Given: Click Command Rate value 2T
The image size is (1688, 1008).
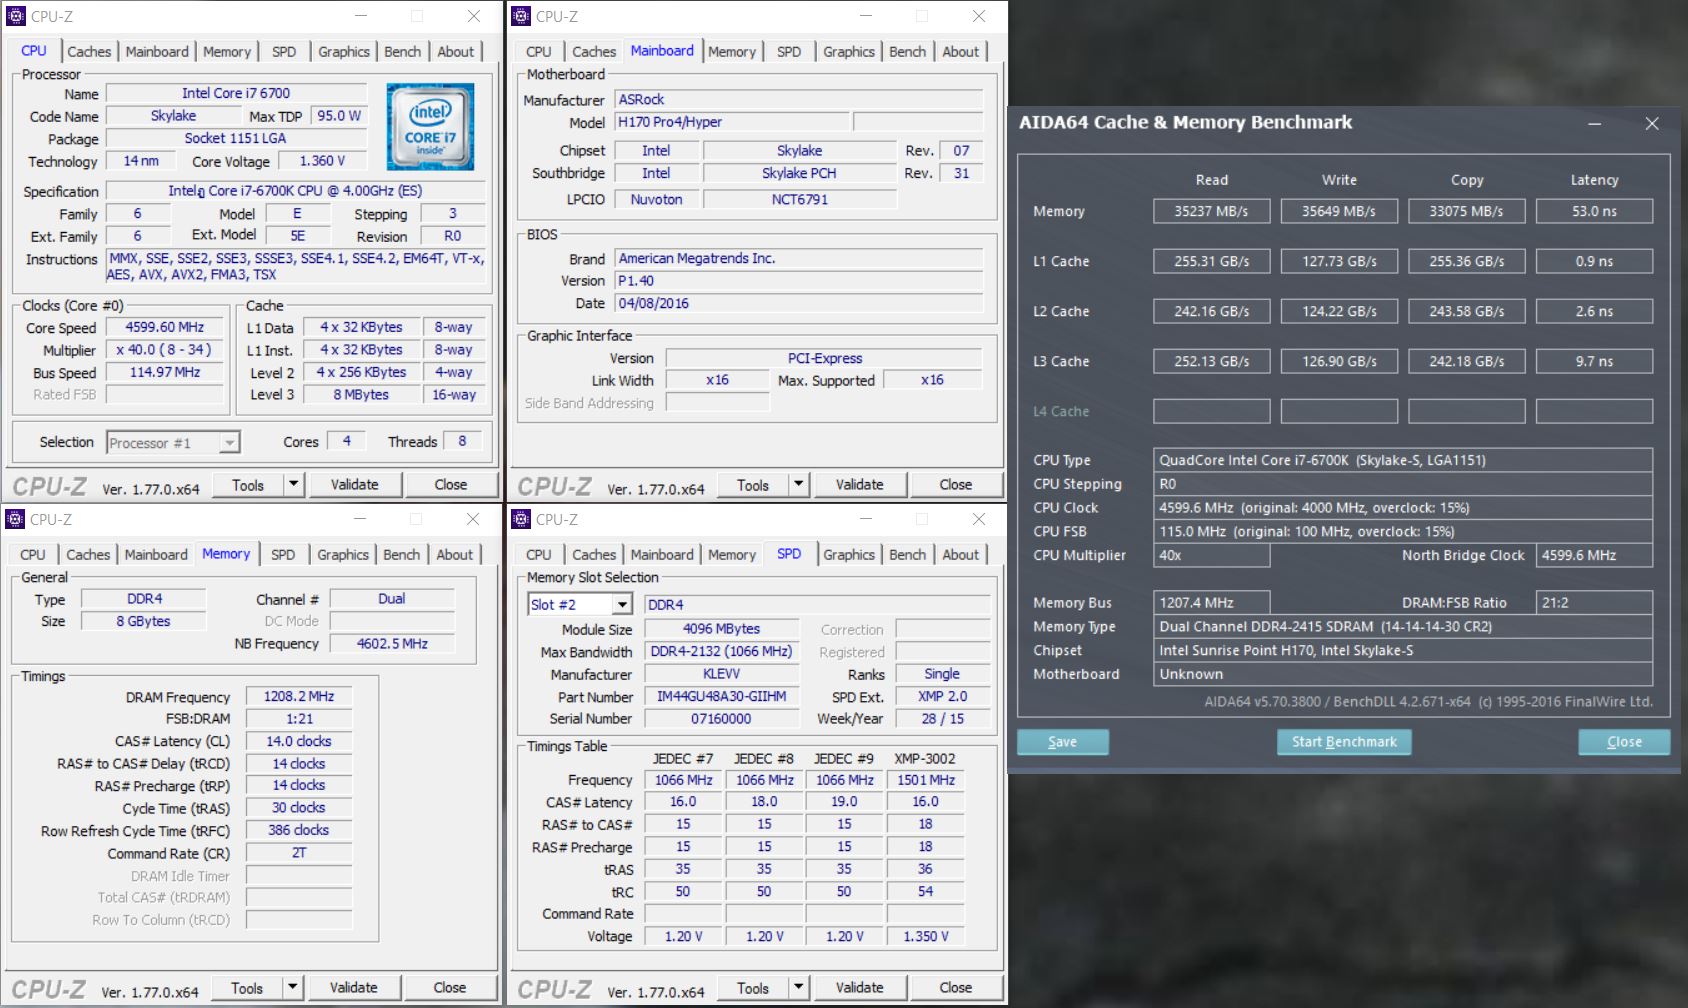Looking at the screenshot, I should click(x=299, y=853).
